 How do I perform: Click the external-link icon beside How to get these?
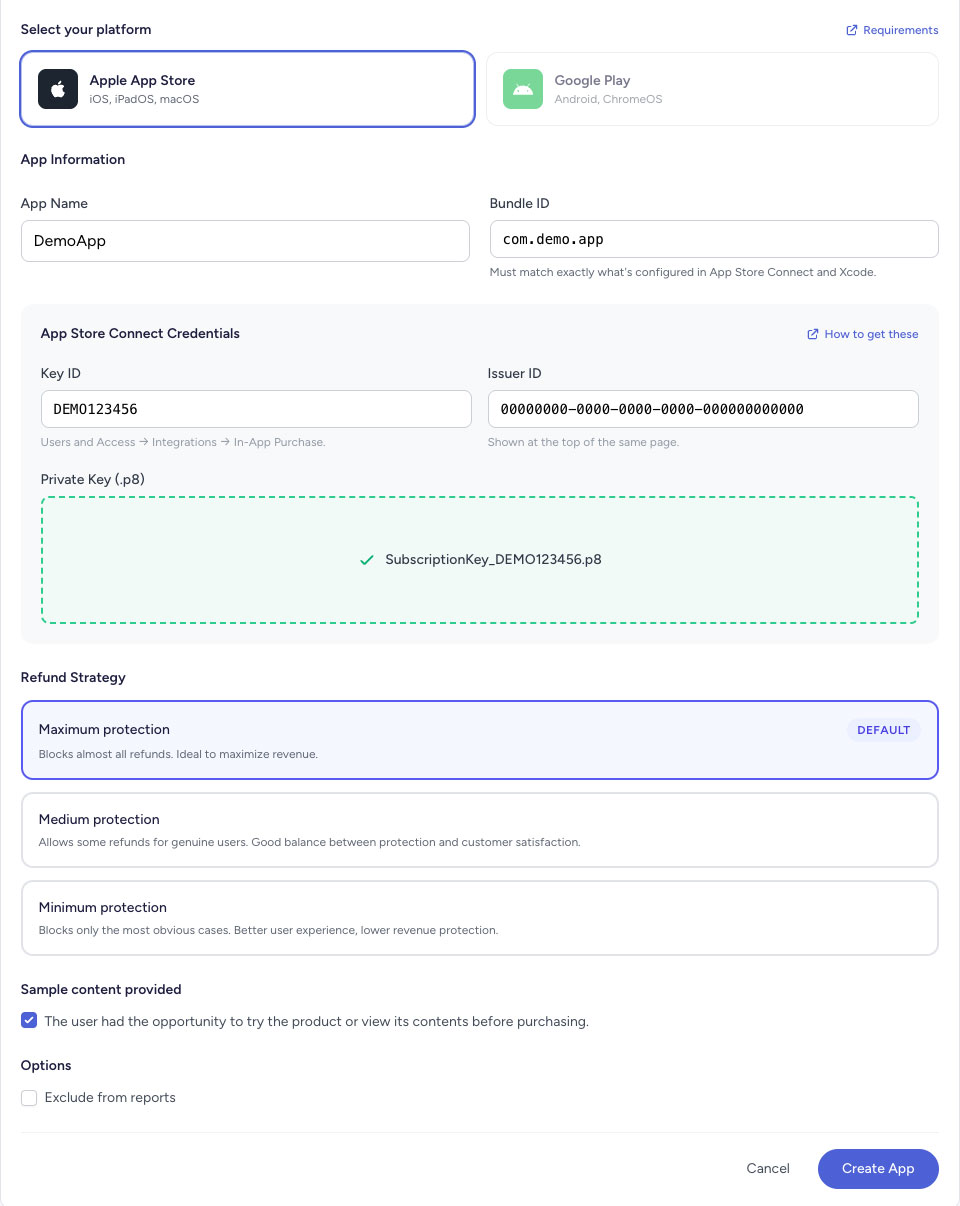813,334
